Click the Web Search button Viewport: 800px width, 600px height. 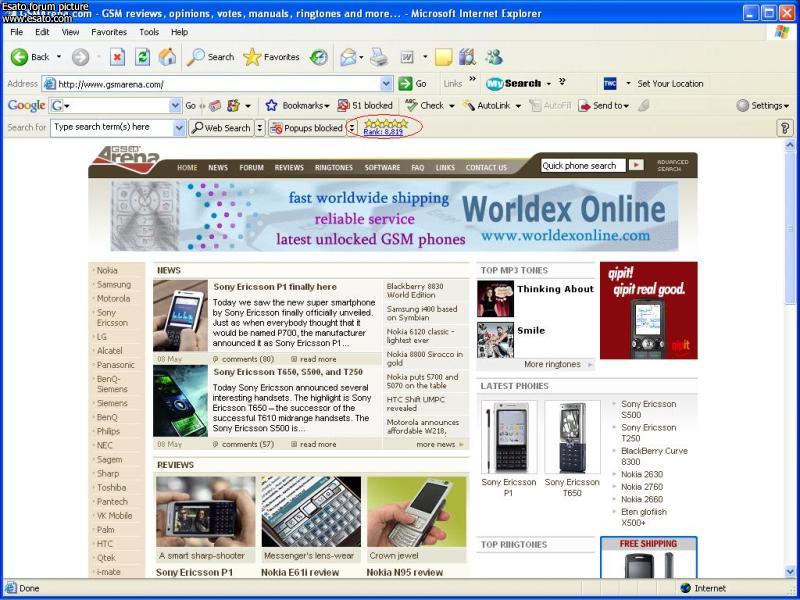point(221,128)
